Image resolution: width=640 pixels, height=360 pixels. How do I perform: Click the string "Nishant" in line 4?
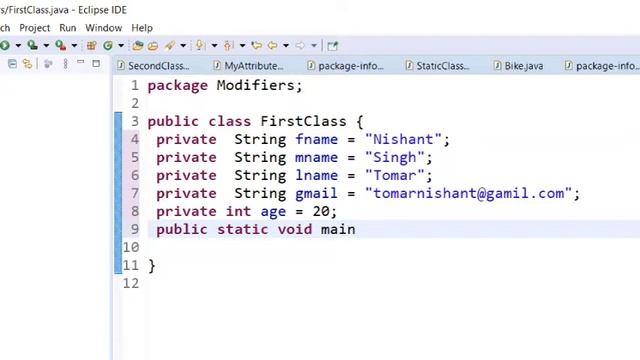point(403,139)
